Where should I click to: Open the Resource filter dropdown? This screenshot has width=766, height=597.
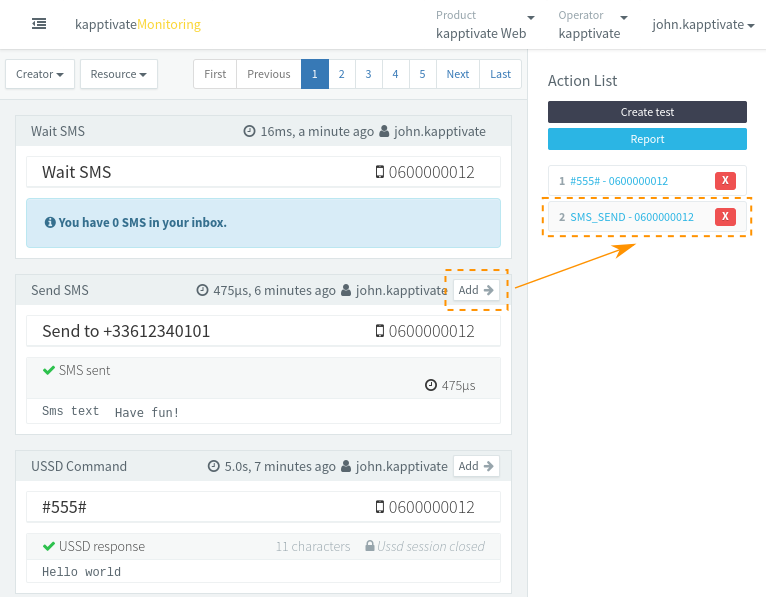[118, 74]
